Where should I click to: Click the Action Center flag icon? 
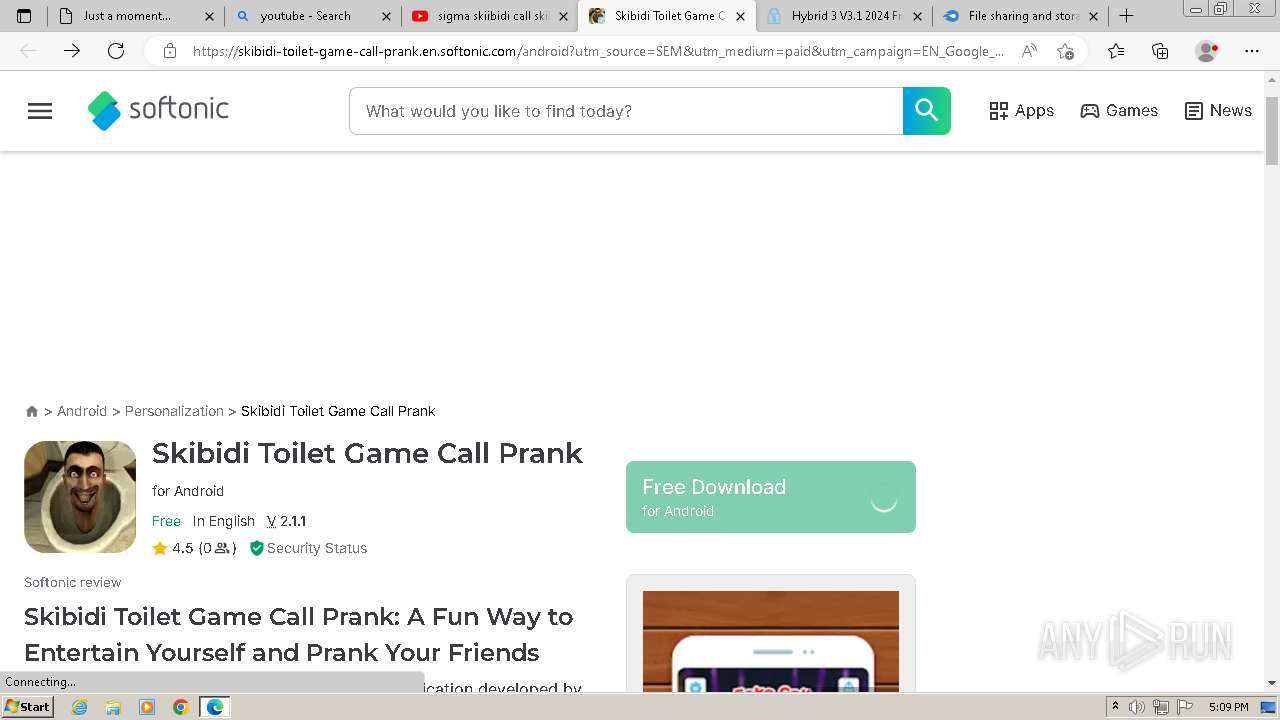tap(1183, 707)
